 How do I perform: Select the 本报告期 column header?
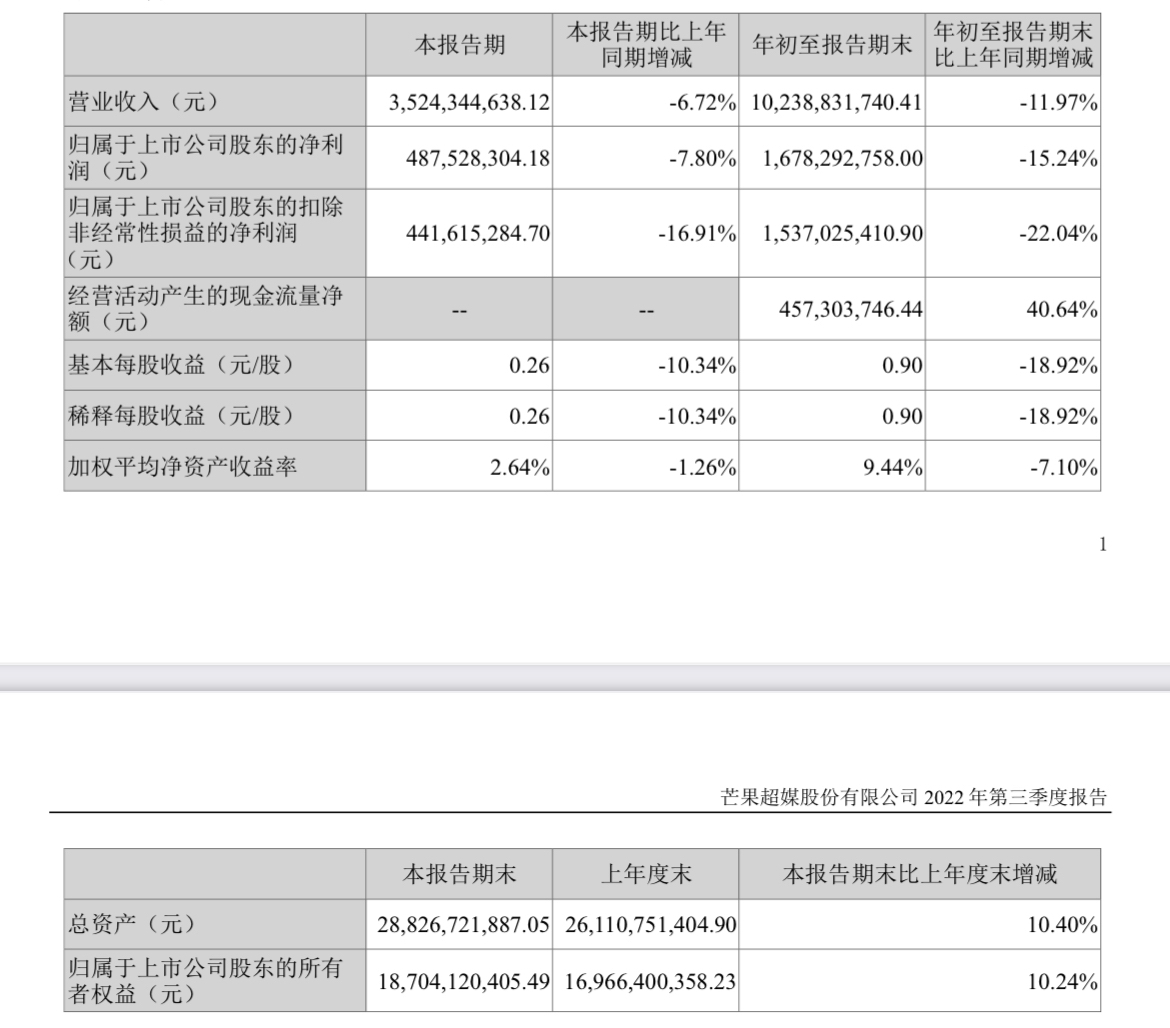pos(460,45)
